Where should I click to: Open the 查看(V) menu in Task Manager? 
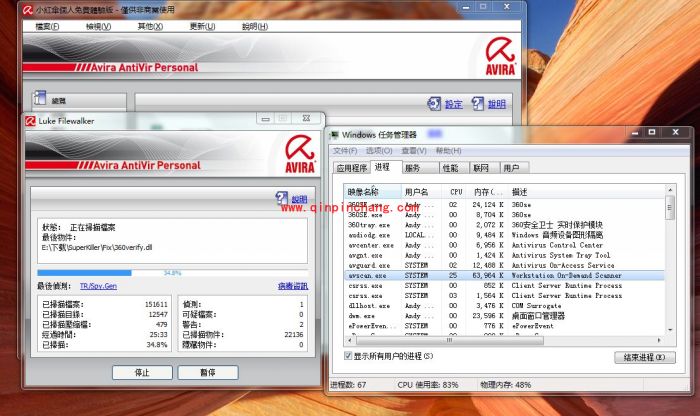(x=414, y=151)
